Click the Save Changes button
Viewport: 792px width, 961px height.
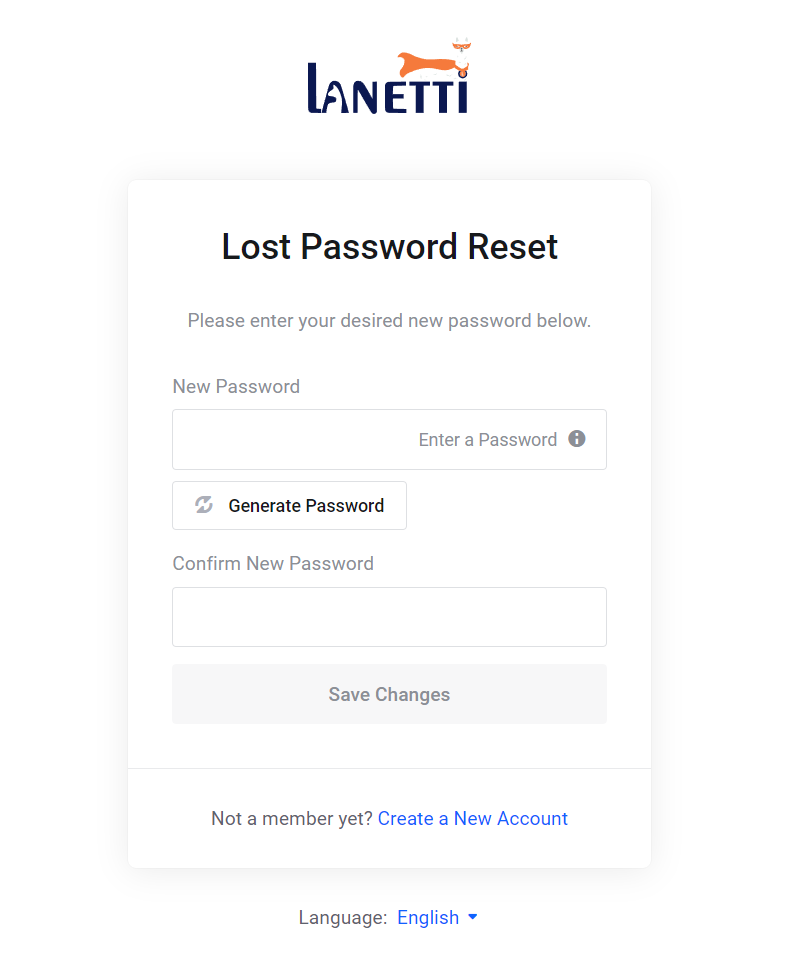389,694
